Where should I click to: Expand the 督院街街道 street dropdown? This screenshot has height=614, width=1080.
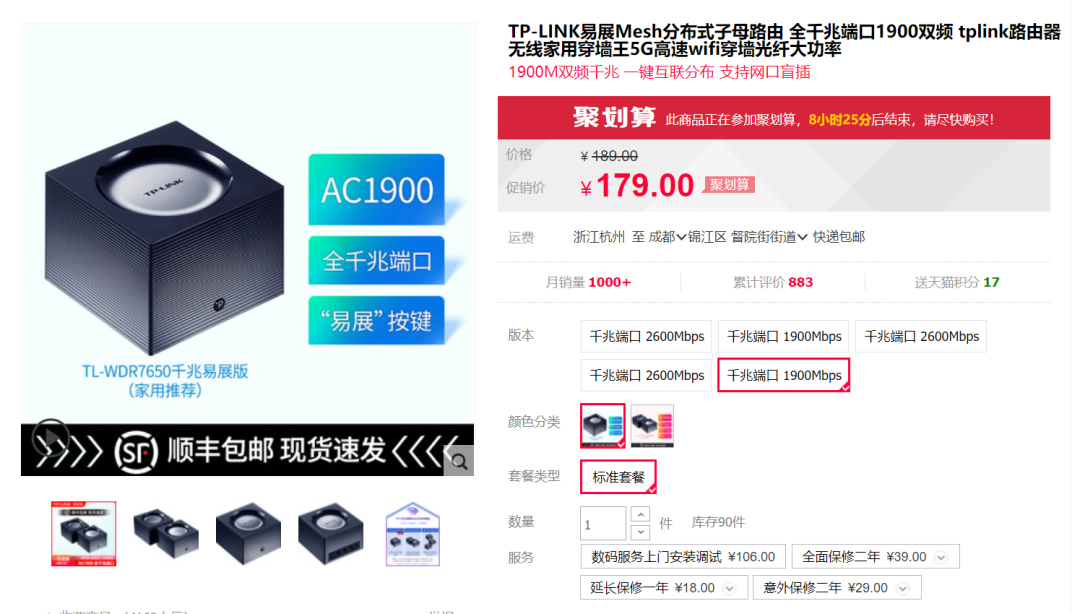click(769, 237)
